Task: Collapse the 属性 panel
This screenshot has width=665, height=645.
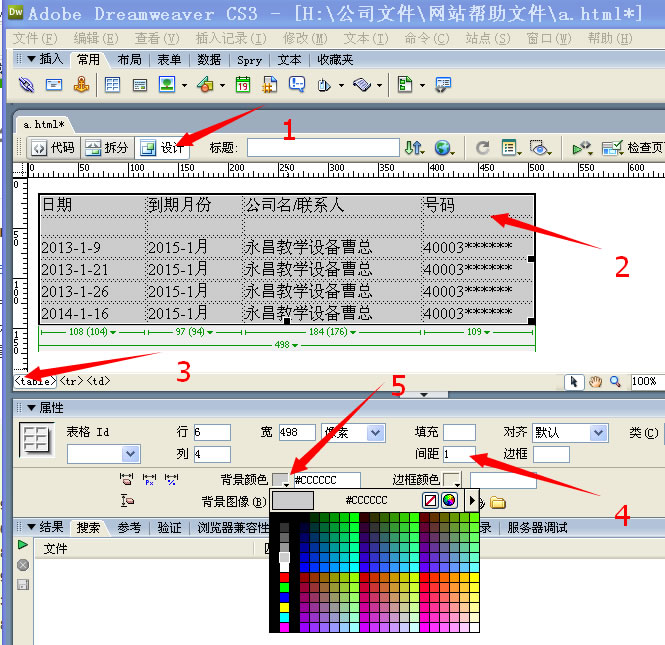Action: (31, 408)
